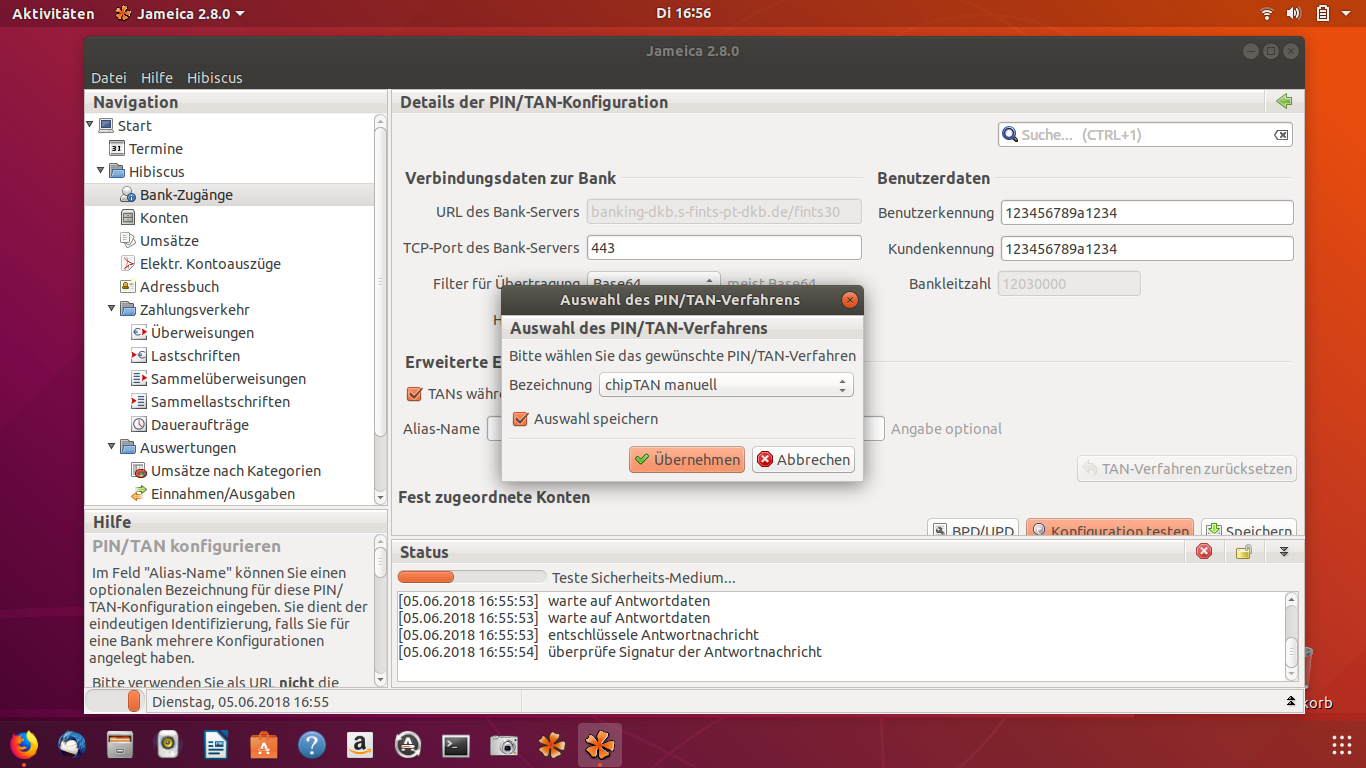Collapse the Hibiscus tree node
This screenshot has height=768, width=1366.
(100, 170)
